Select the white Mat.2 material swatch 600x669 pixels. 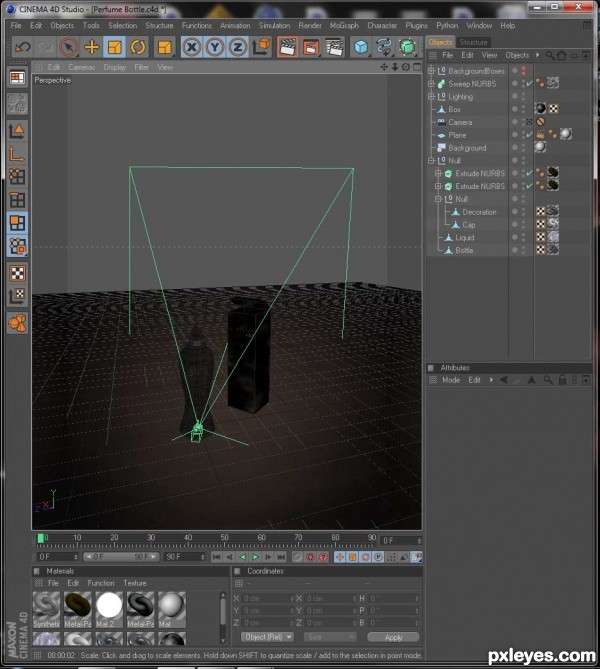tap(109, 609)
